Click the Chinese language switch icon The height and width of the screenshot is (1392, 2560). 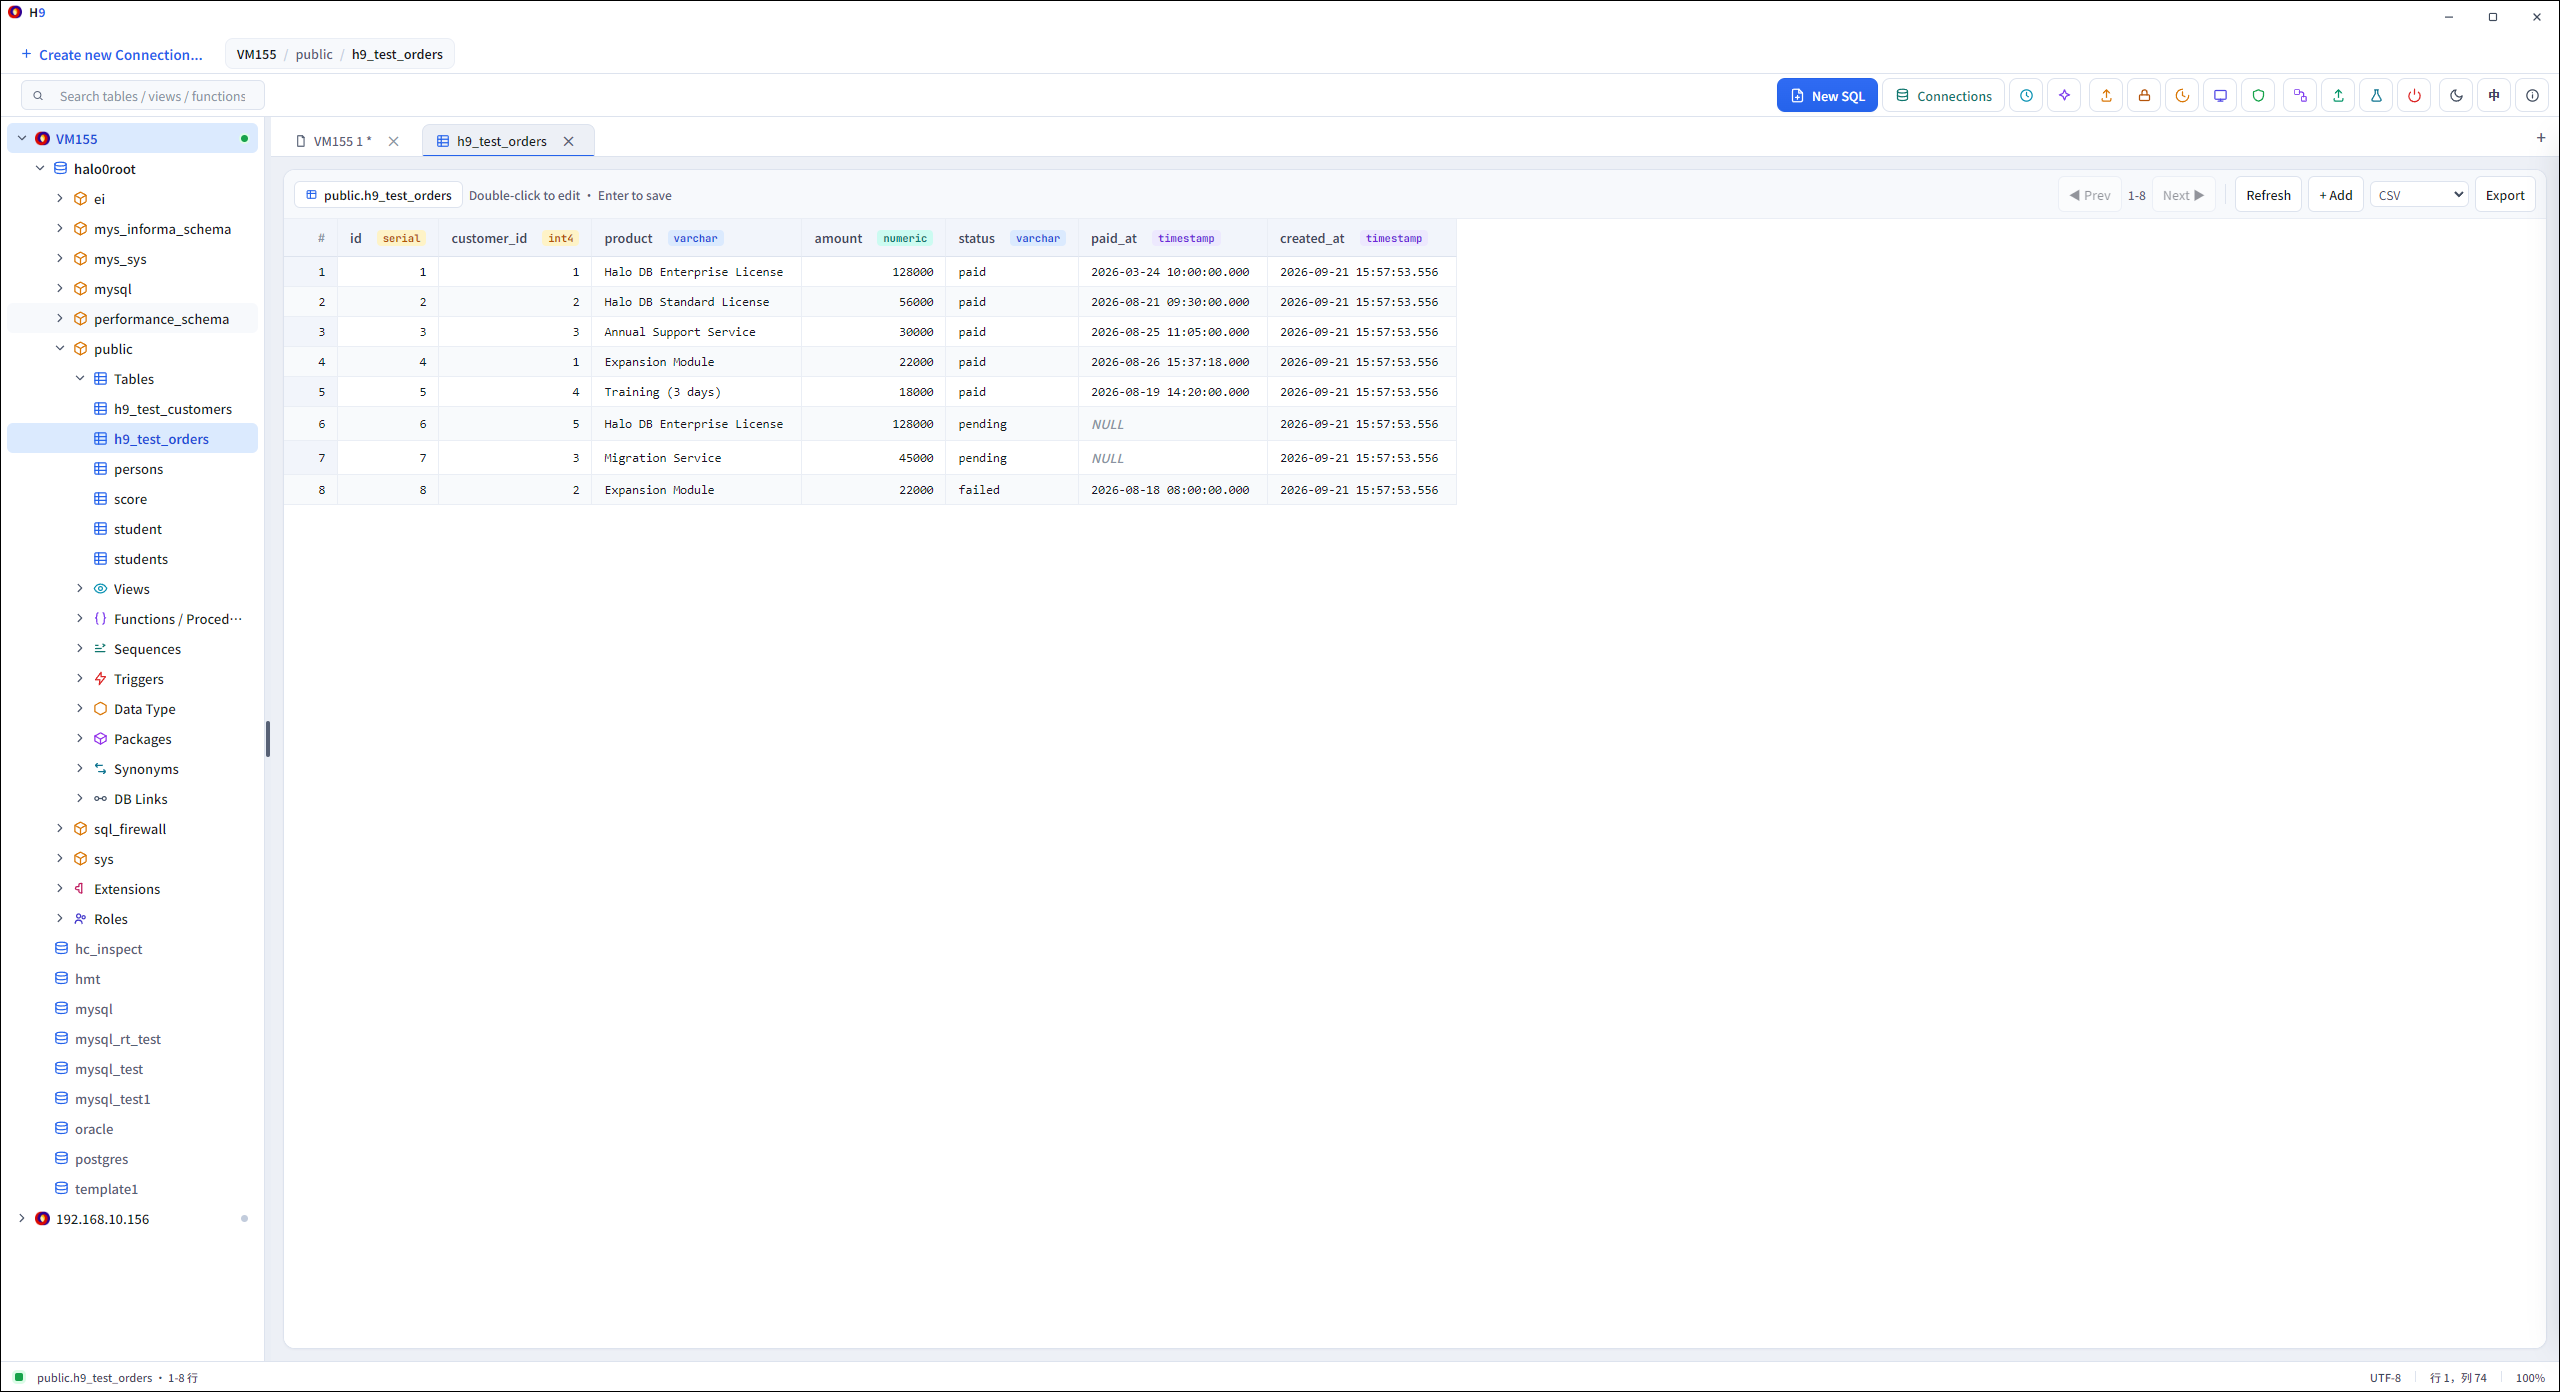click(2494, 96)
